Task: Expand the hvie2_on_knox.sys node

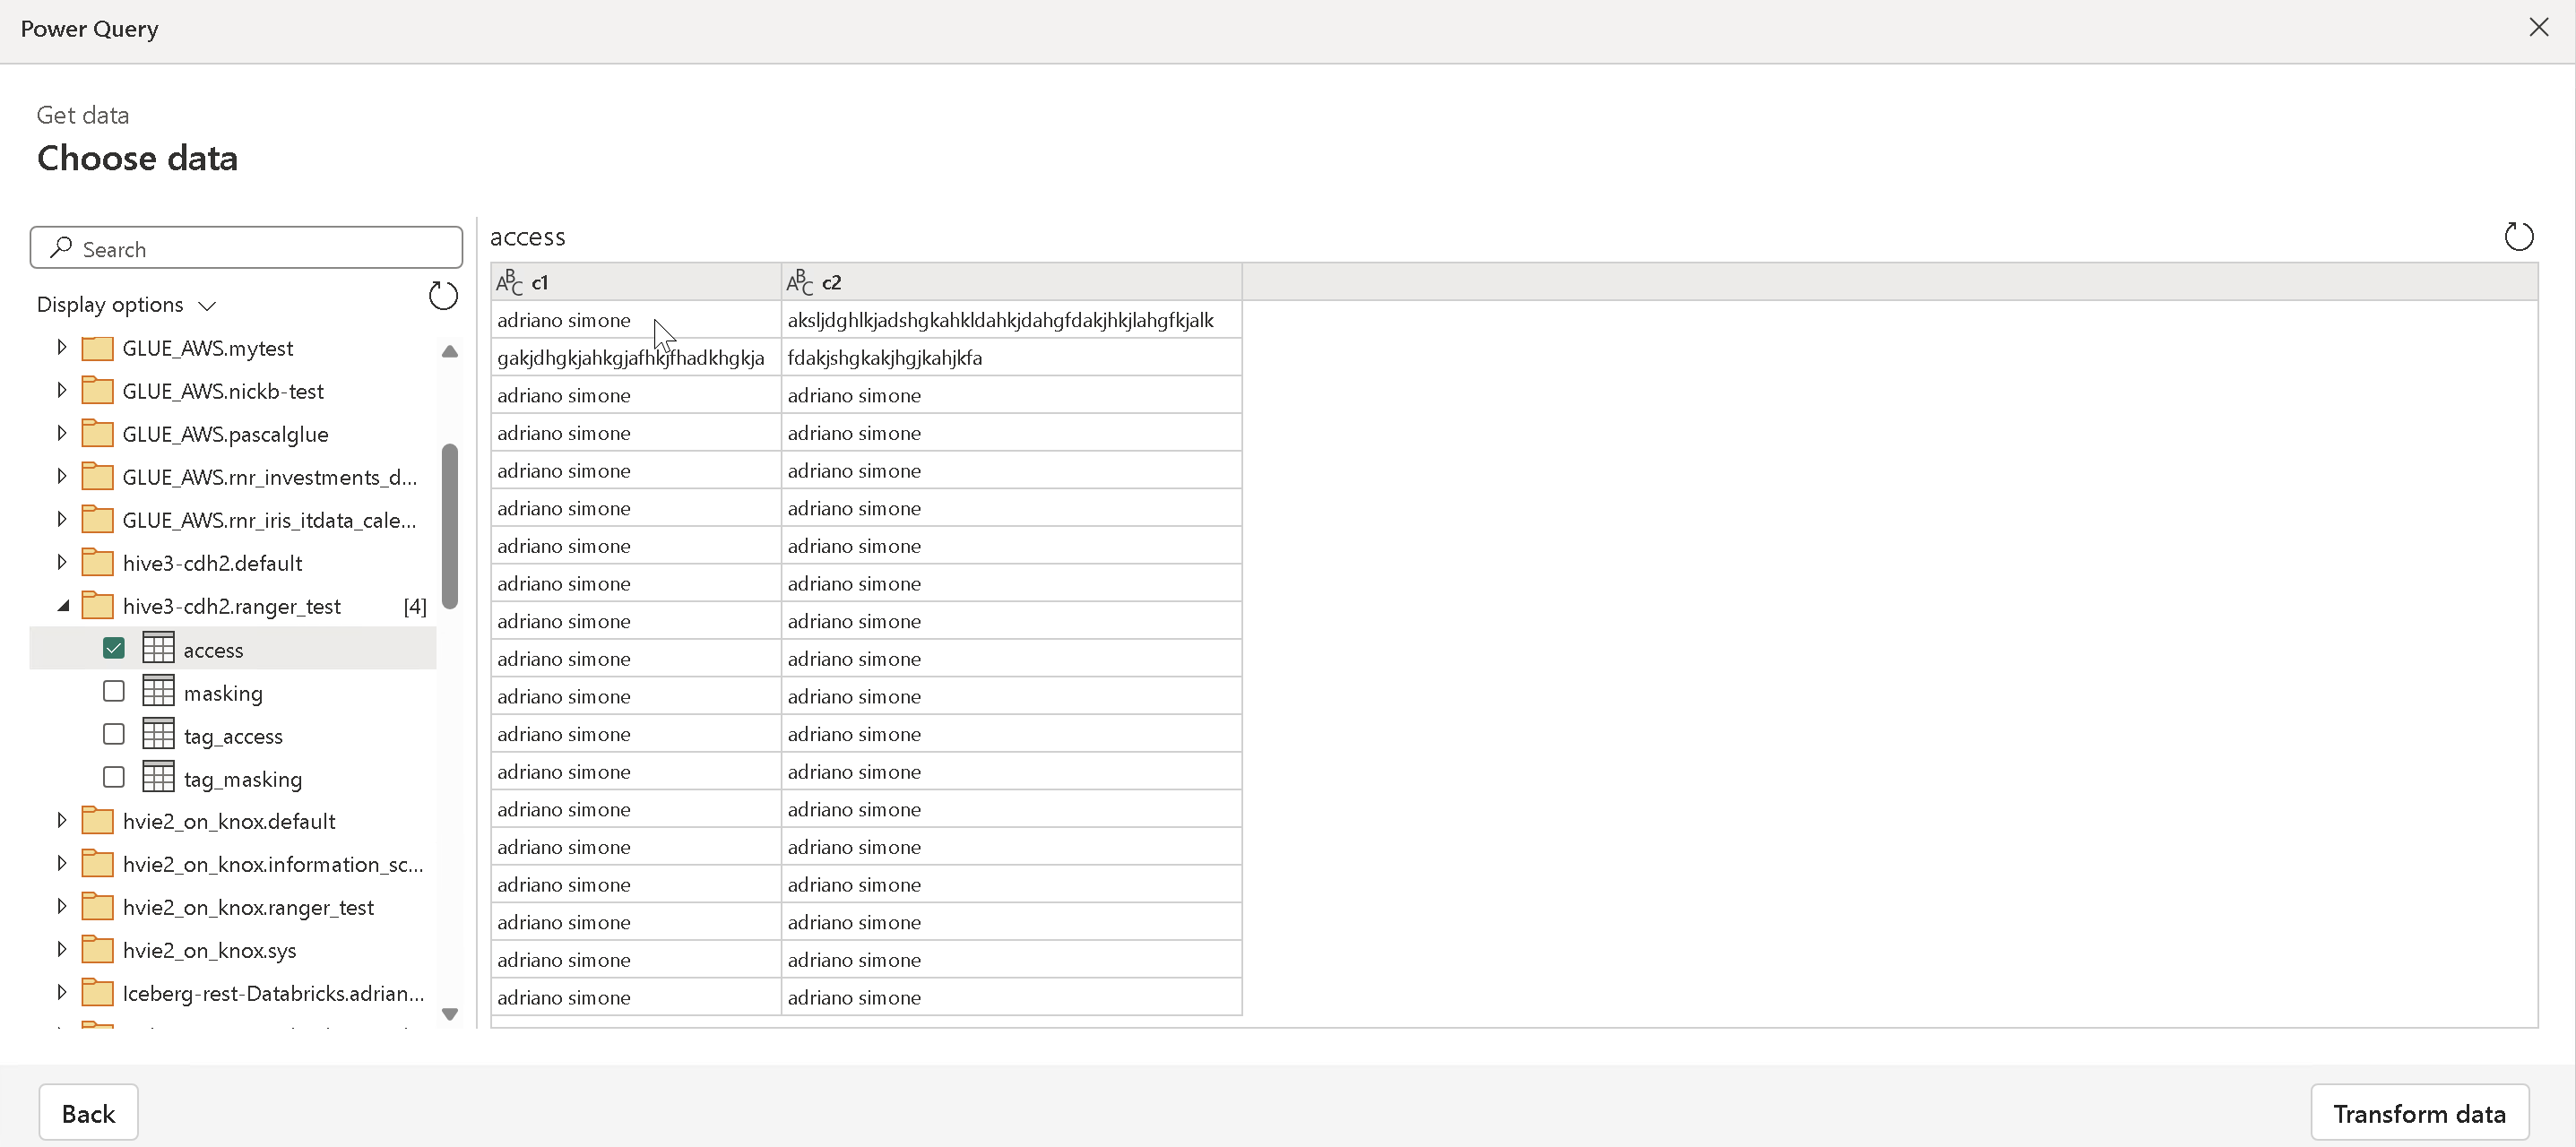Action: tap(61, 950)
